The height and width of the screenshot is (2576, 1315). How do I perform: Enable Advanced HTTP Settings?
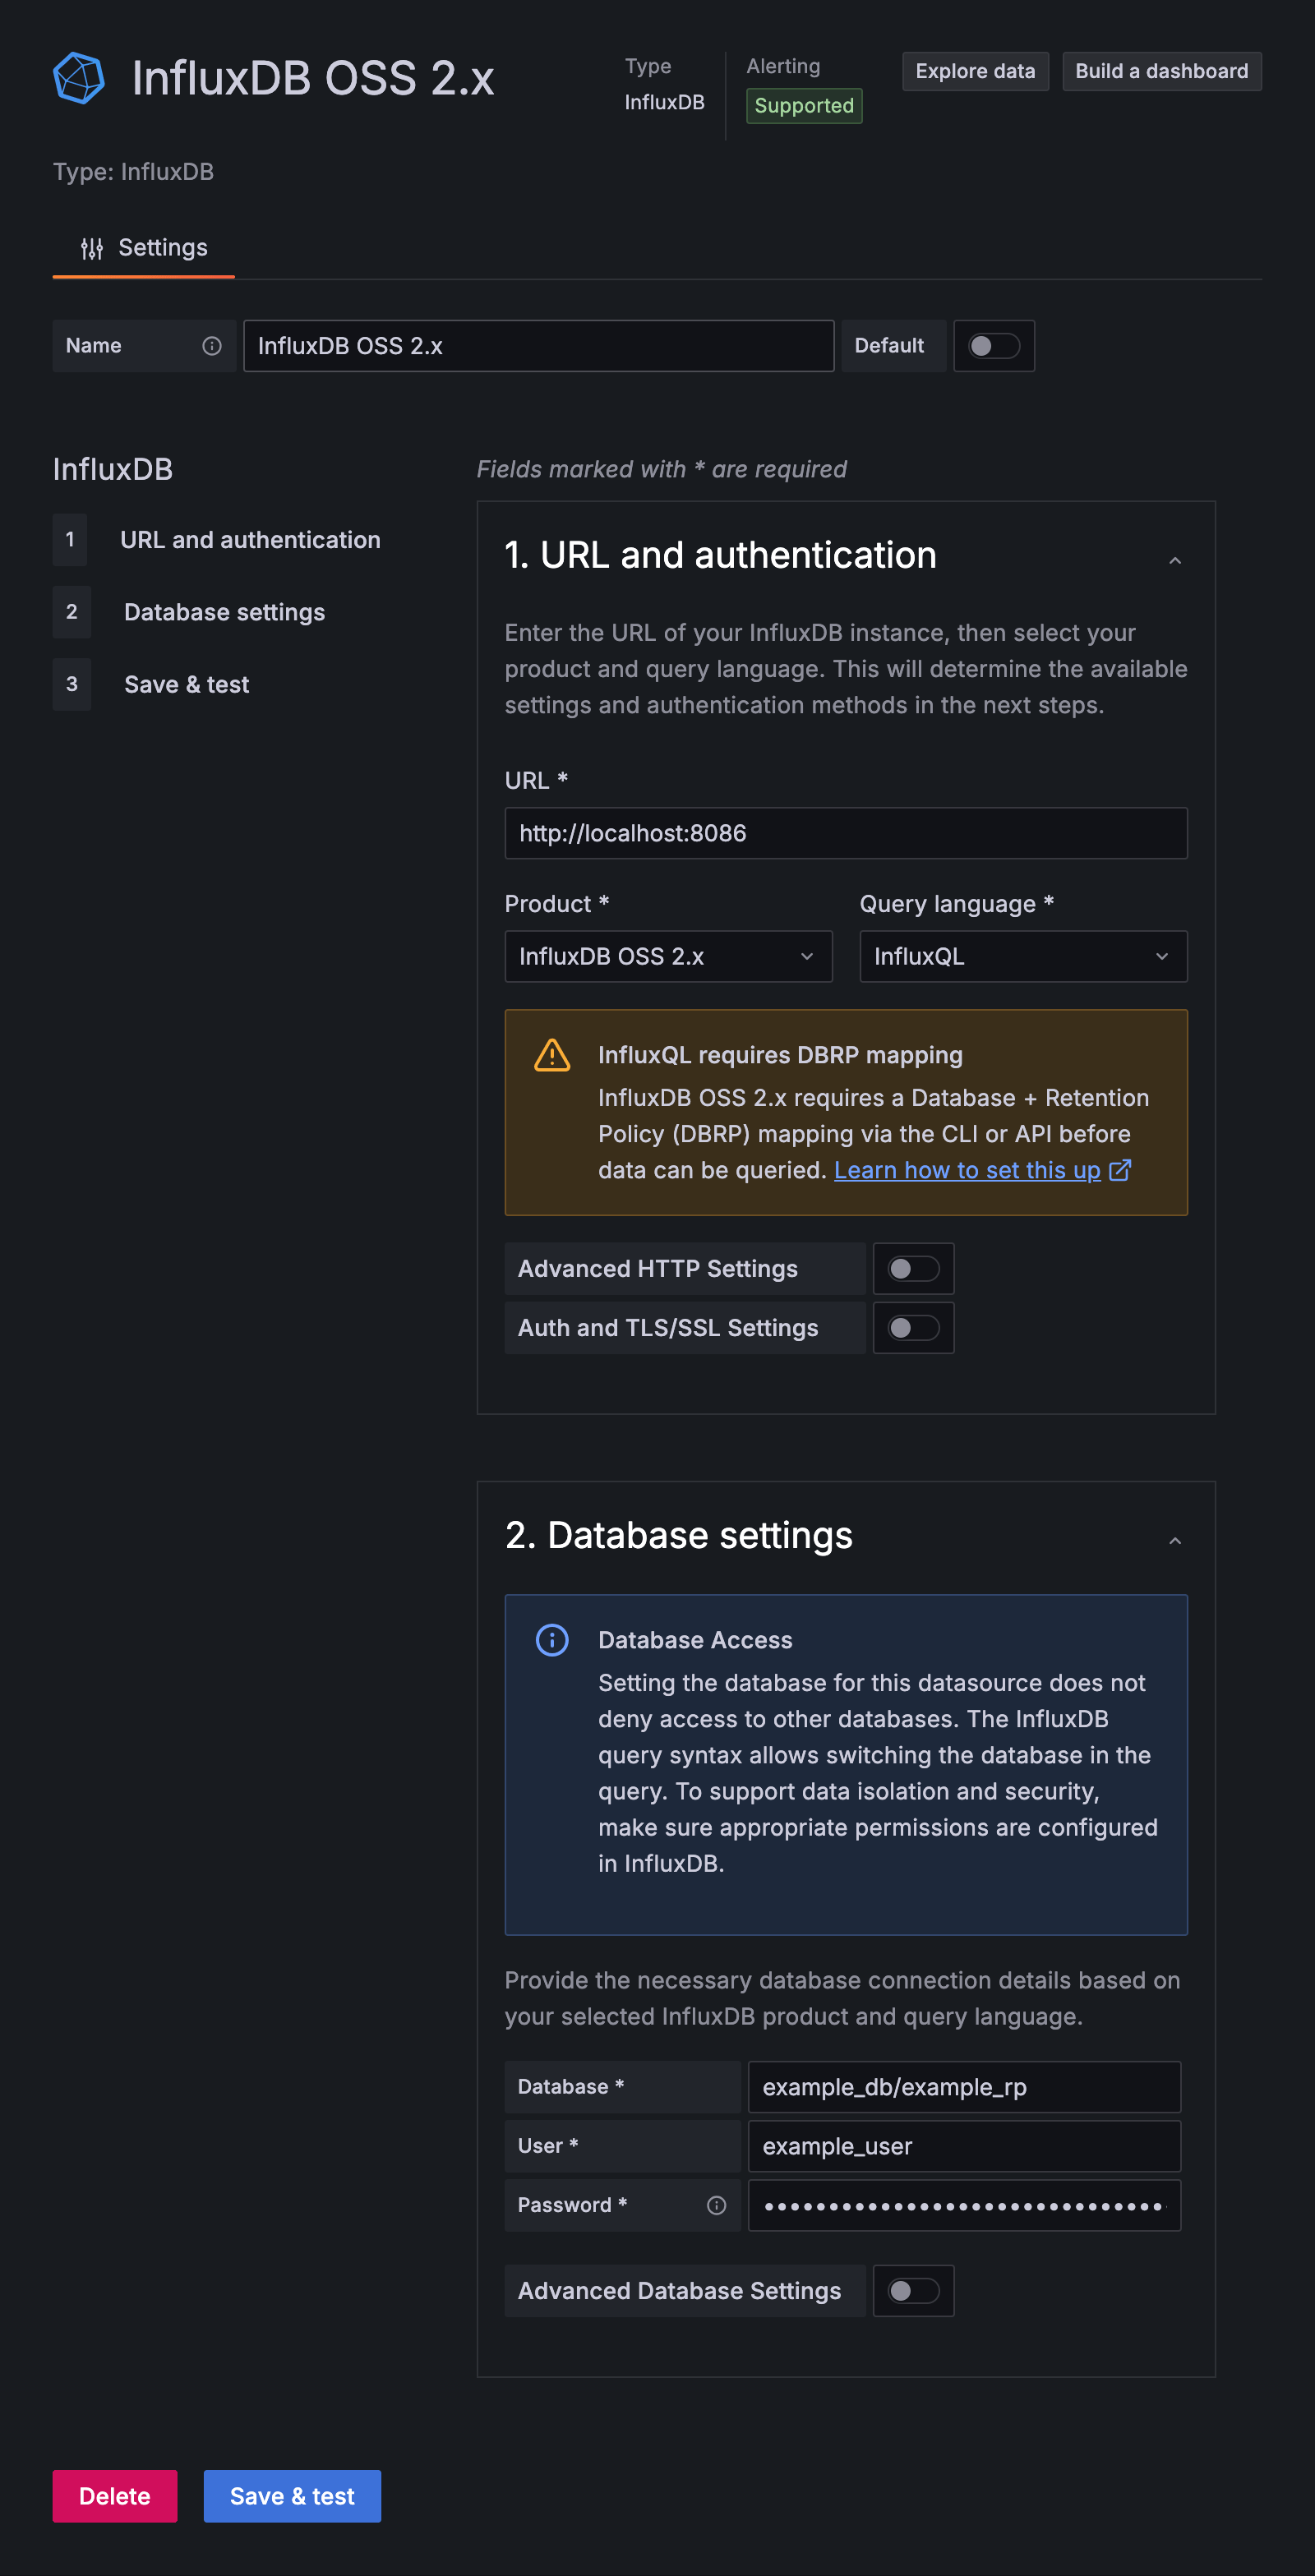[912, 1268]
